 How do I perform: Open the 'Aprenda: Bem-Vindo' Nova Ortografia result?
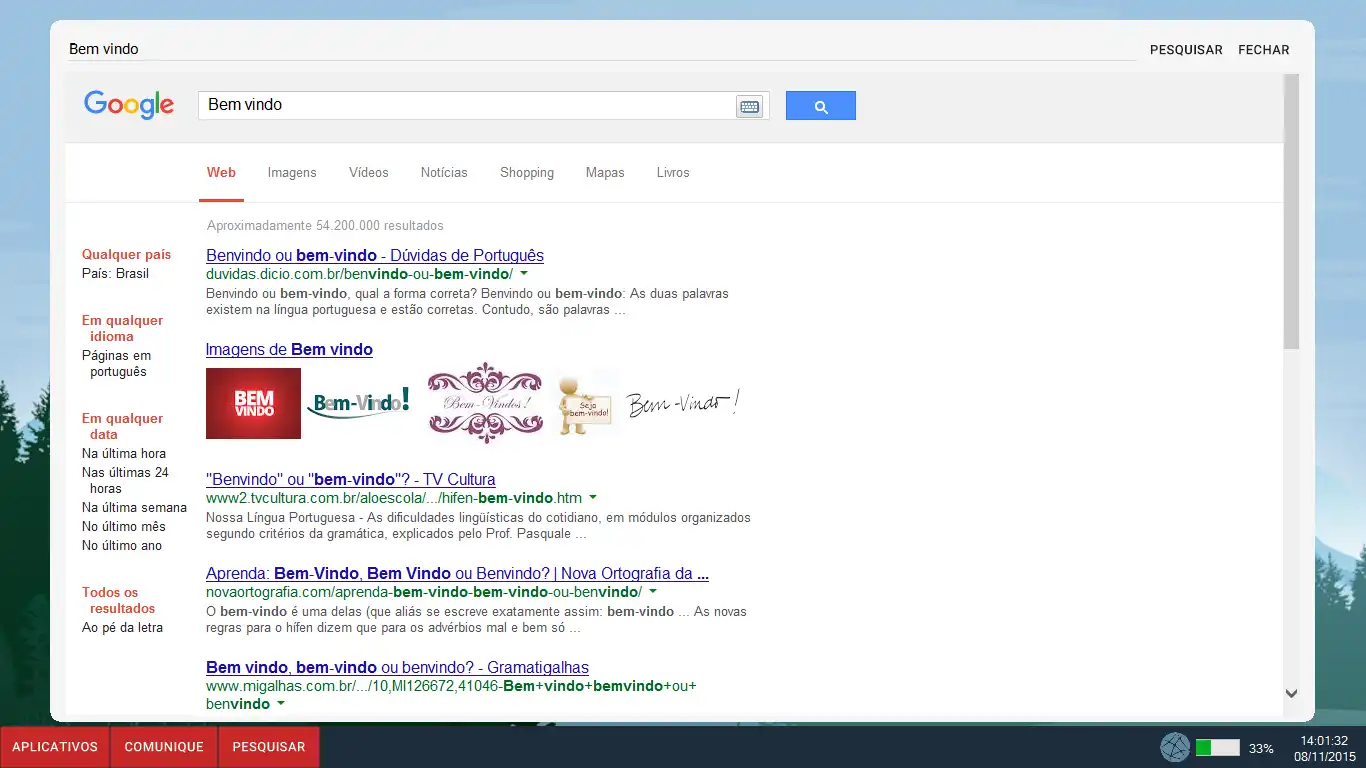point(458,573)
